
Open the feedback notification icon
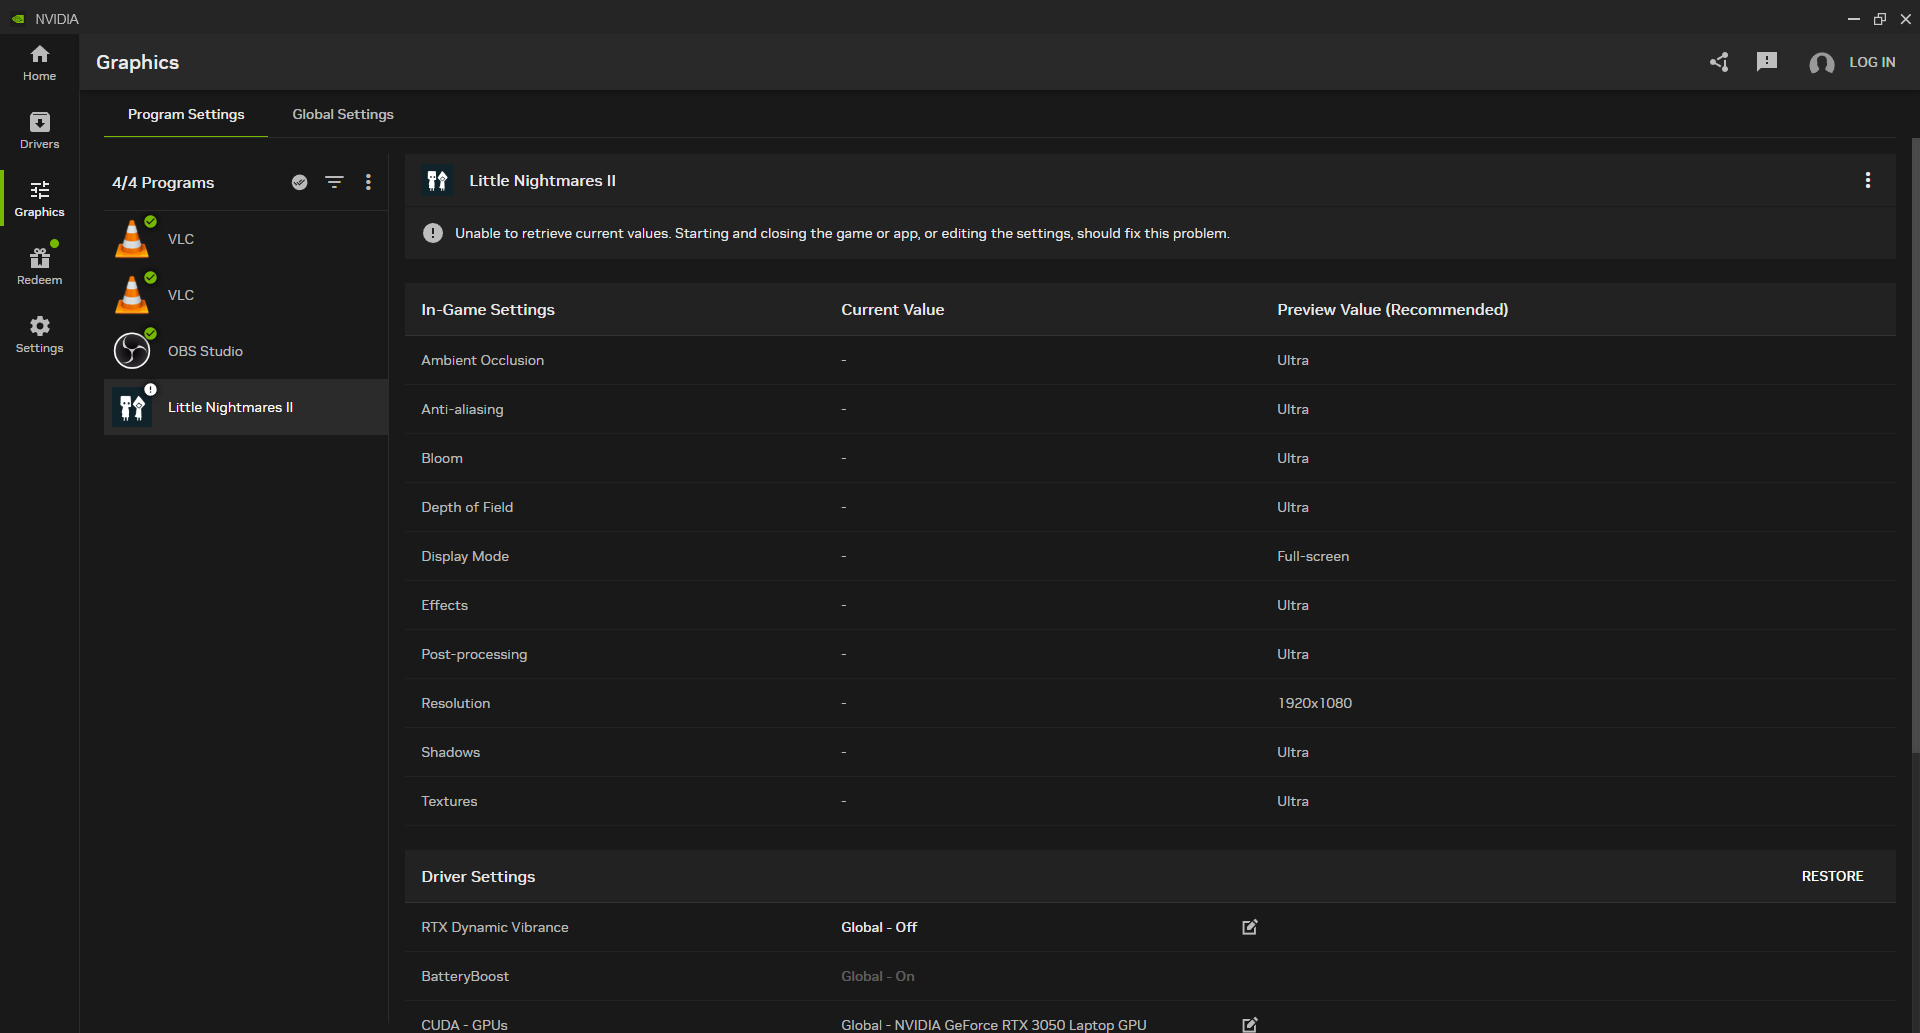point(1767,62)
